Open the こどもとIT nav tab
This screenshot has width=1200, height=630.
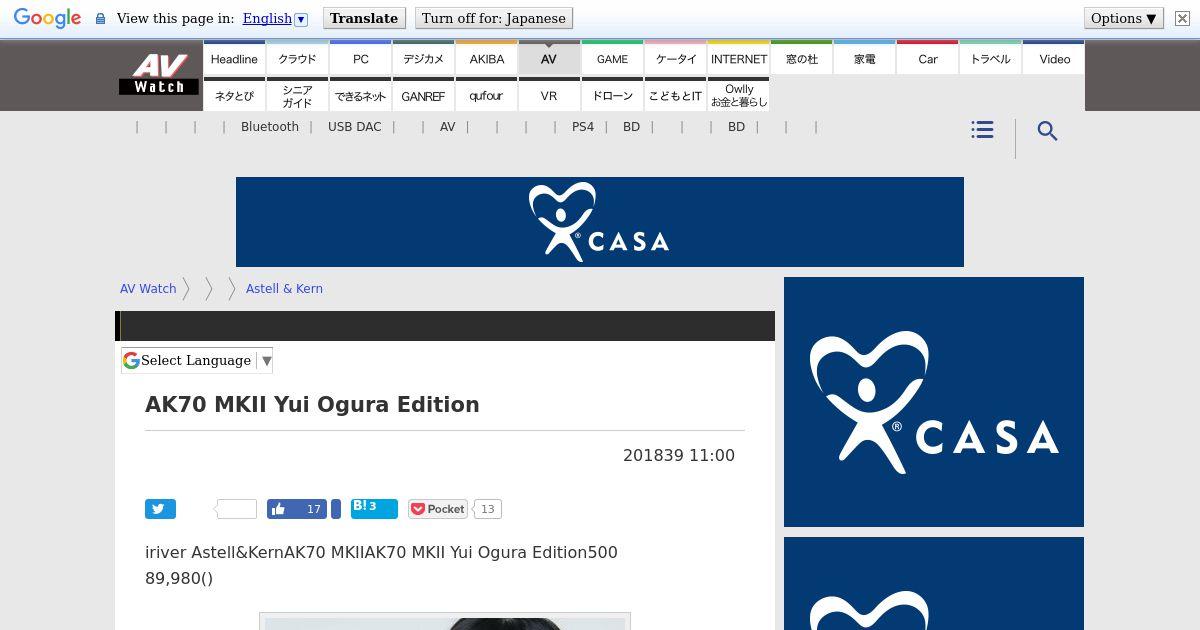pos(675,95)
